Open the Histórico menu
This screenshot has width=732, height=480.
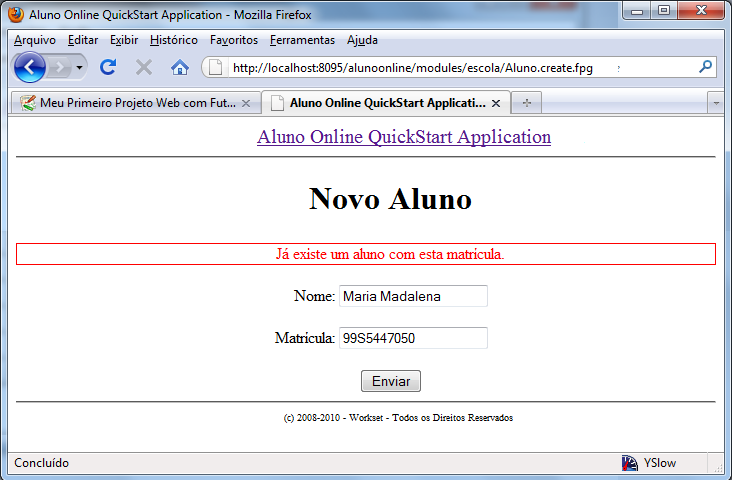coord(174,40)
